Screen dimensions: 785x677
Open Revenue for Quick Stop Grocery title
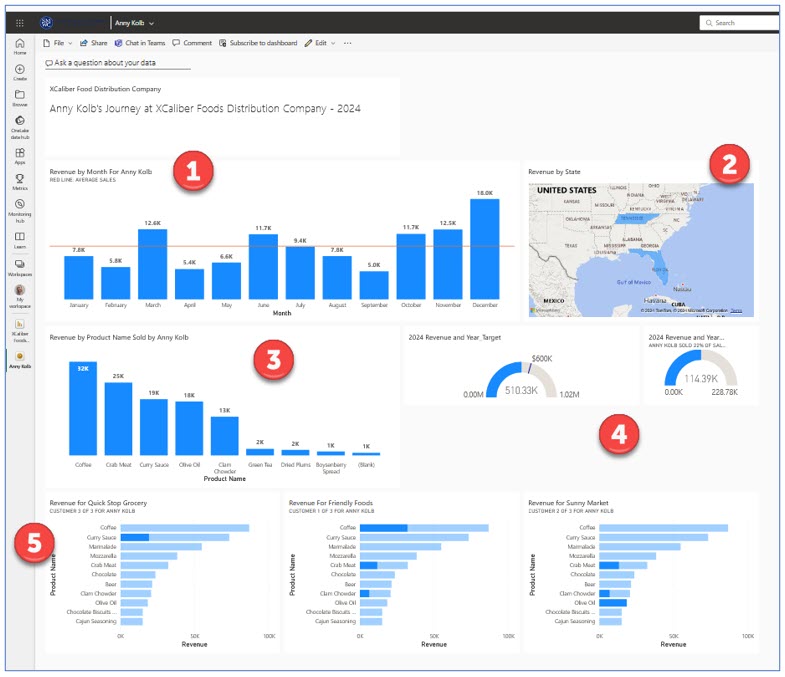[x=98, y=503]
